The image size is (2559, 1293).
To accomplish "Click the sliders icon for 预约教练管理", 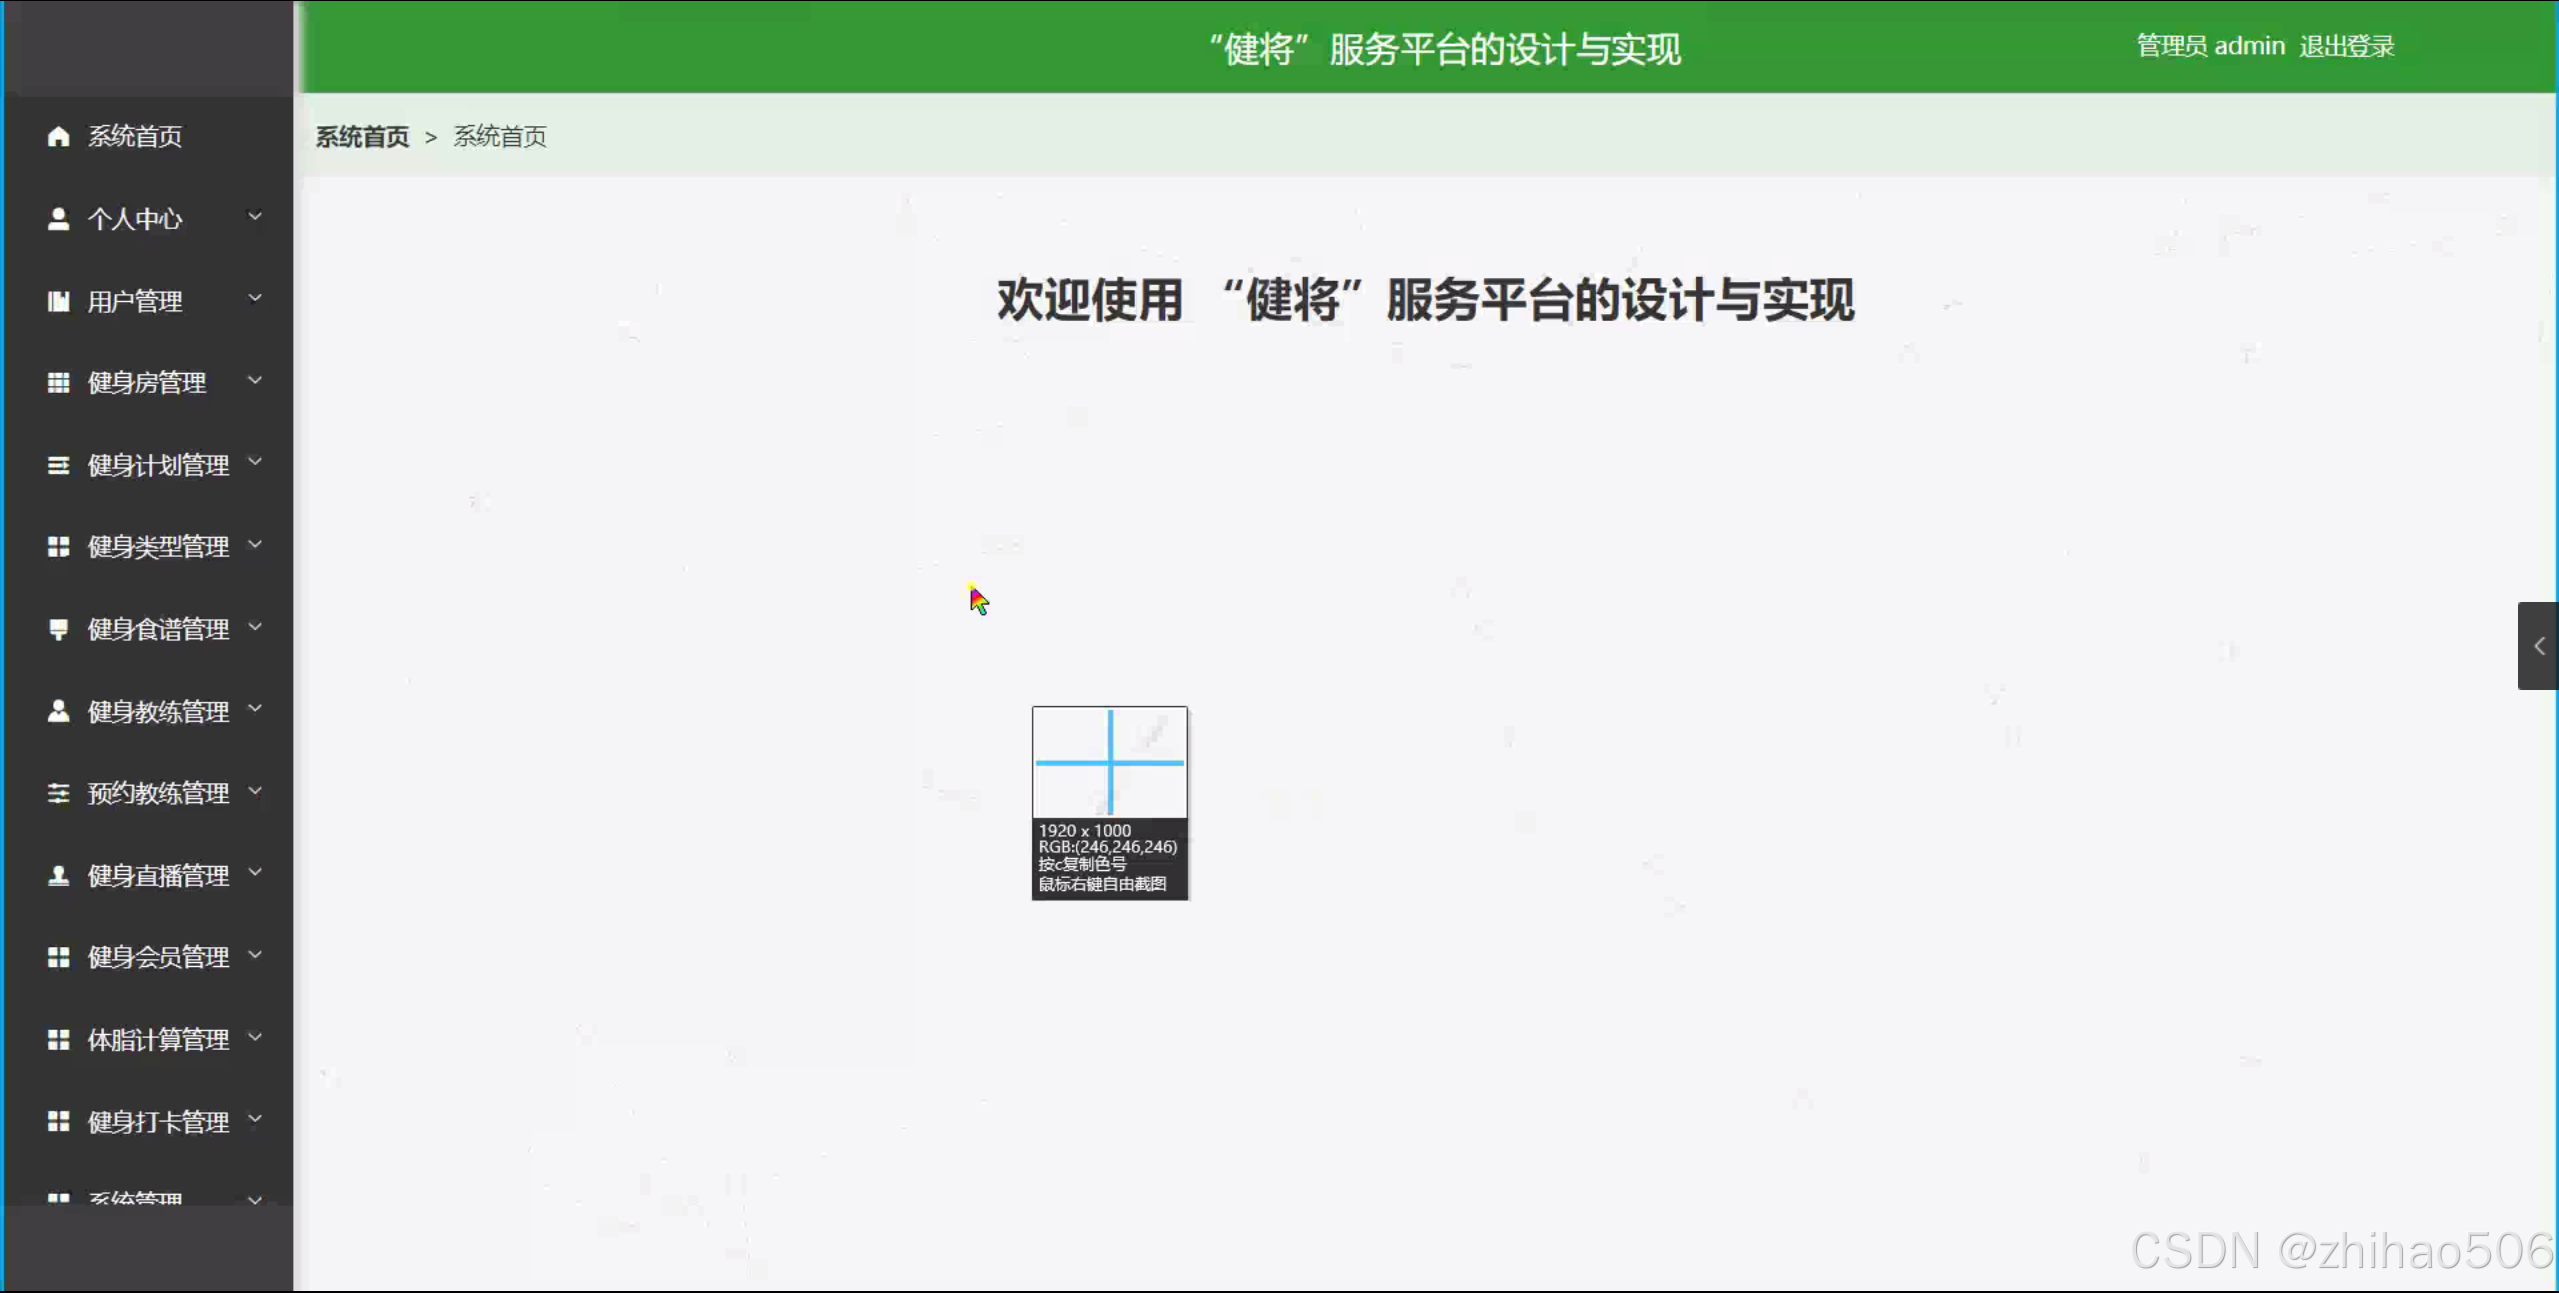I will pyautogui.click(x=58, y=793).
